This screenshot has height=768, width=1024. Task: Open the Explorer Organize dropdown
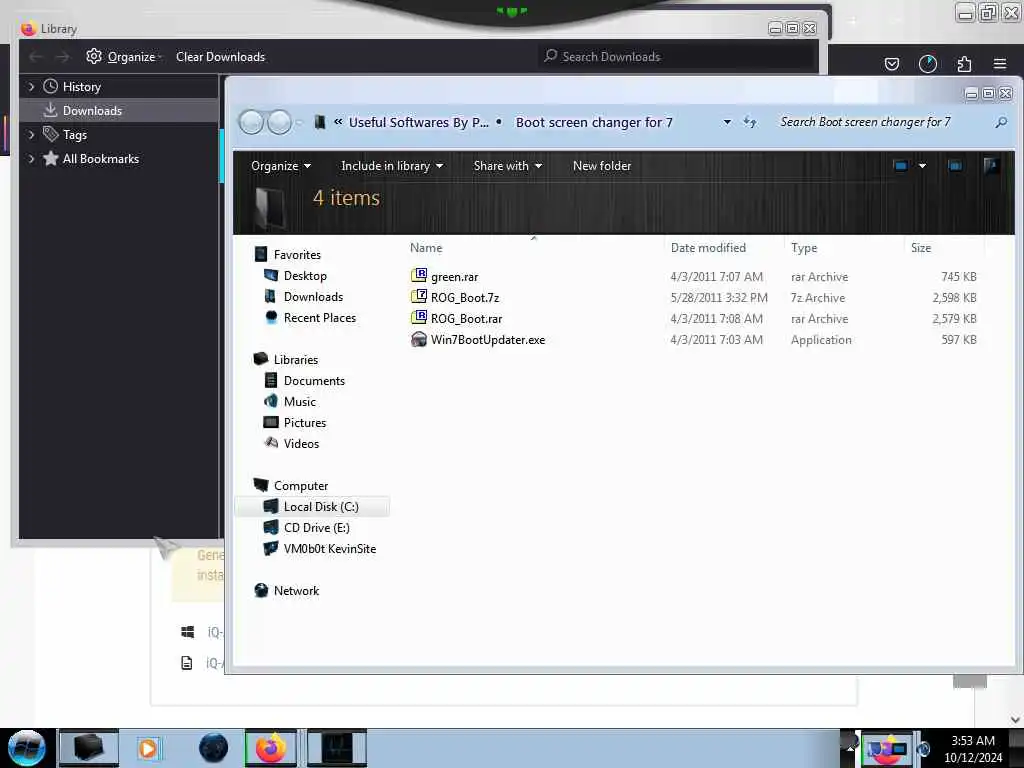coord(281,166)
